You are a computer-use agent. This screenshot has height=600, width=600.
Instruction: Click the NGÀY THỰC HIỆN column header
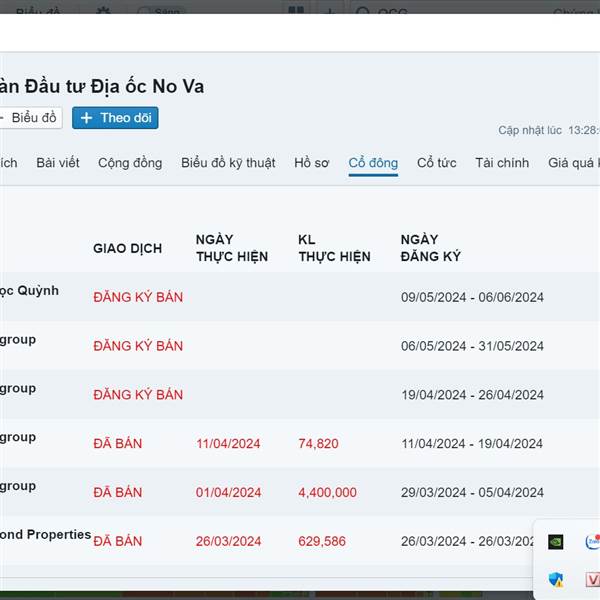tap(232, 248)
